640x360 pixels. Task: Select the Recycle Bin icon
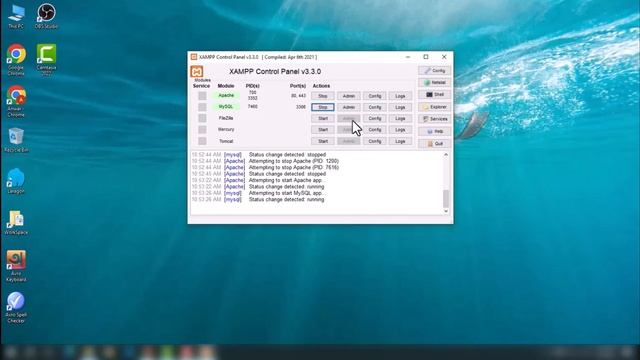pyautogui.click(x=16, y=140)
